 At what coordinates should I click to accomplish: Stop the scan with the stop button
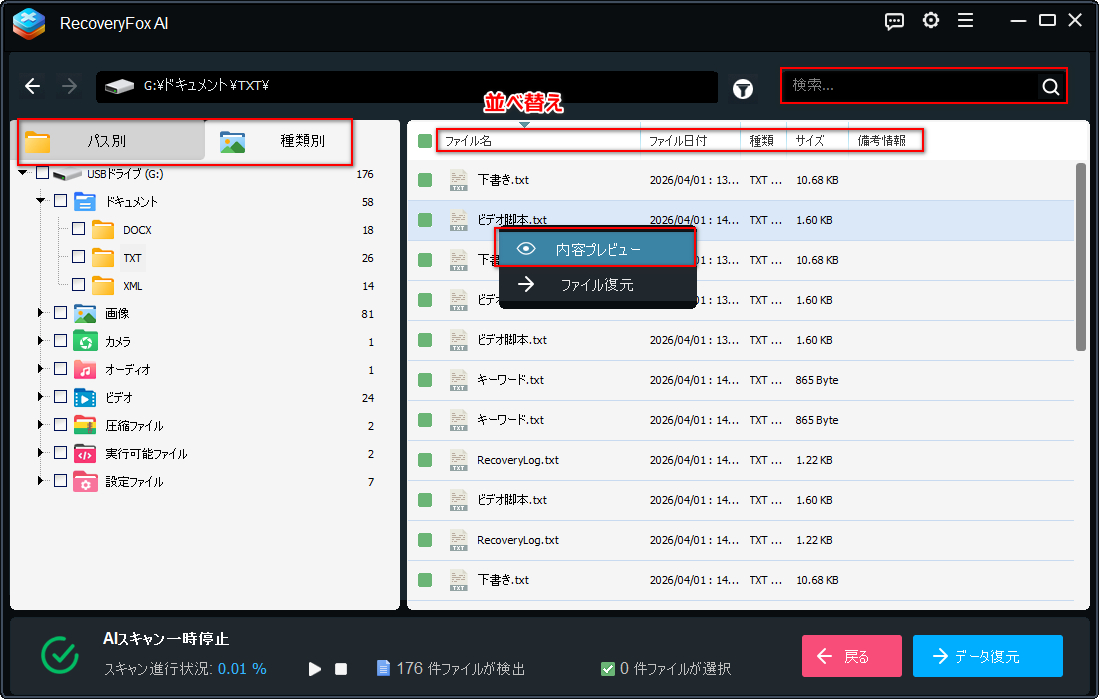pos(341,668)
